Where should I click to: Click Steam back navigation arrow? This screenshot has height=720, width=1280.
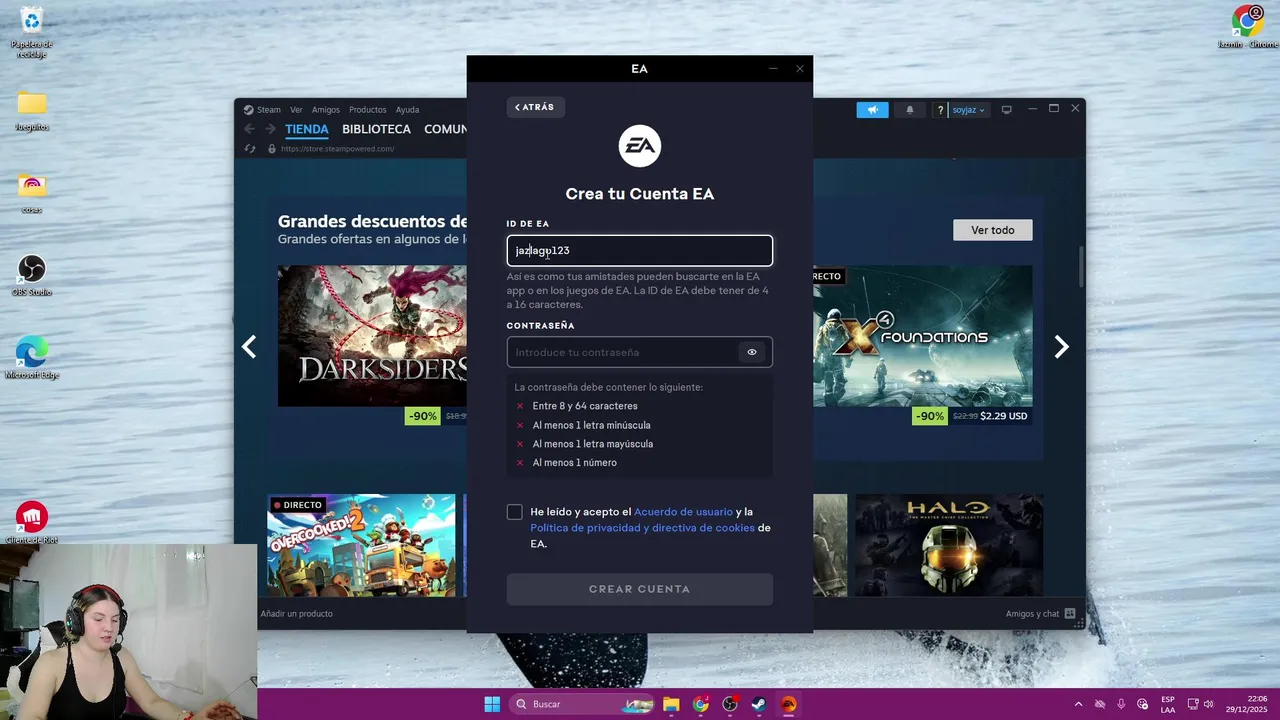click(x=250, y=129)
